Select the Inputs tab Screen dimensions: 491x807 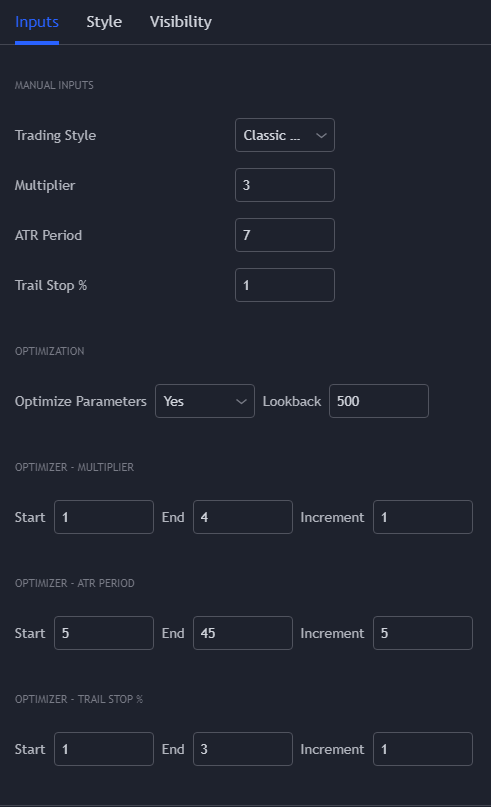click(x=37, y=22)
